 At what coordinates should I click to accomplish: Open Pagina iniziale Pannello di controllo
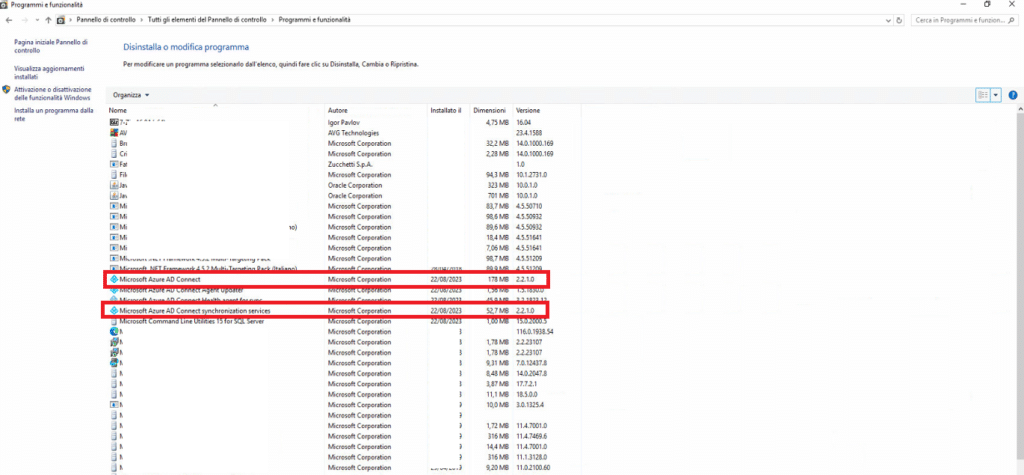pos(51,46)
